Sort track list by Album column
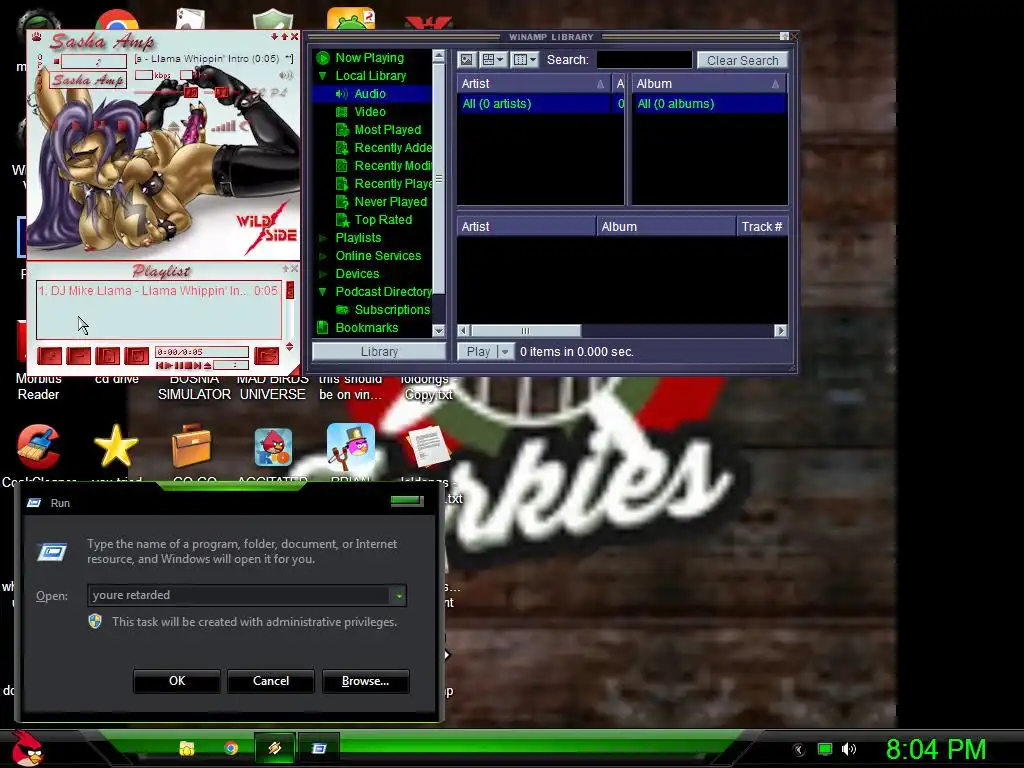The image size is (1024, 768). pyautogui.click(x=666, y=227)
